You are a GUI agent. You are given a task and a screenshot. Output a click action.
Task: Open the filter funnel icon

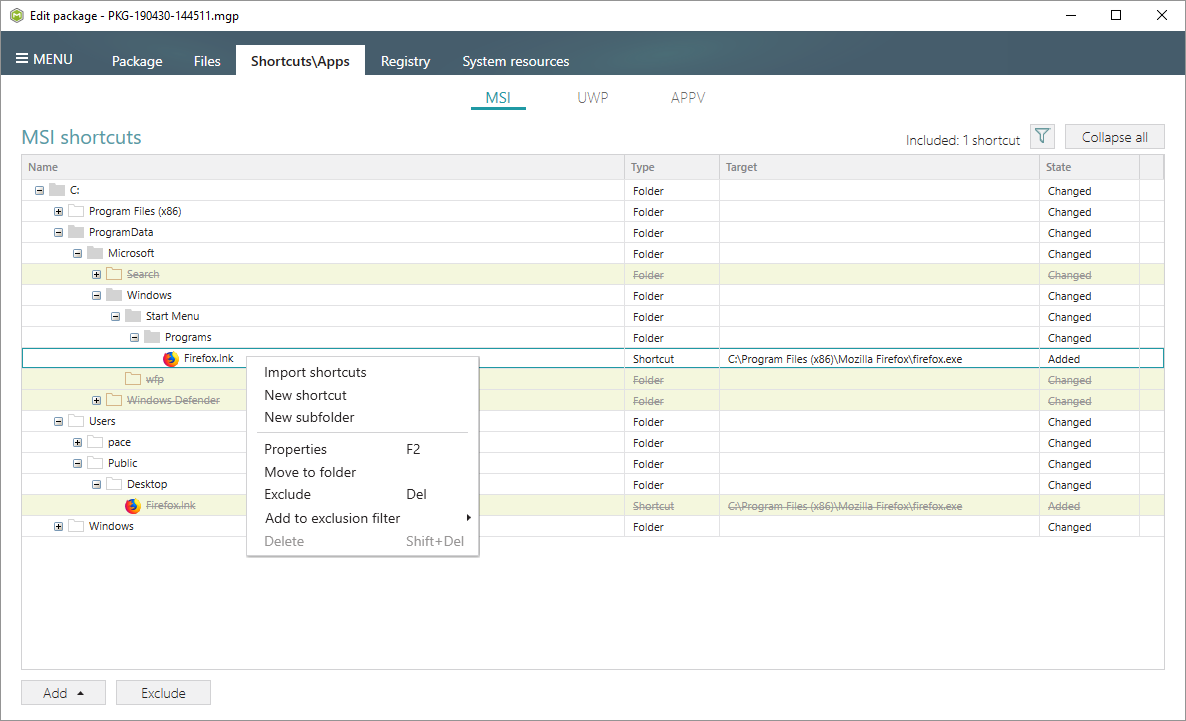(1042, 137)
